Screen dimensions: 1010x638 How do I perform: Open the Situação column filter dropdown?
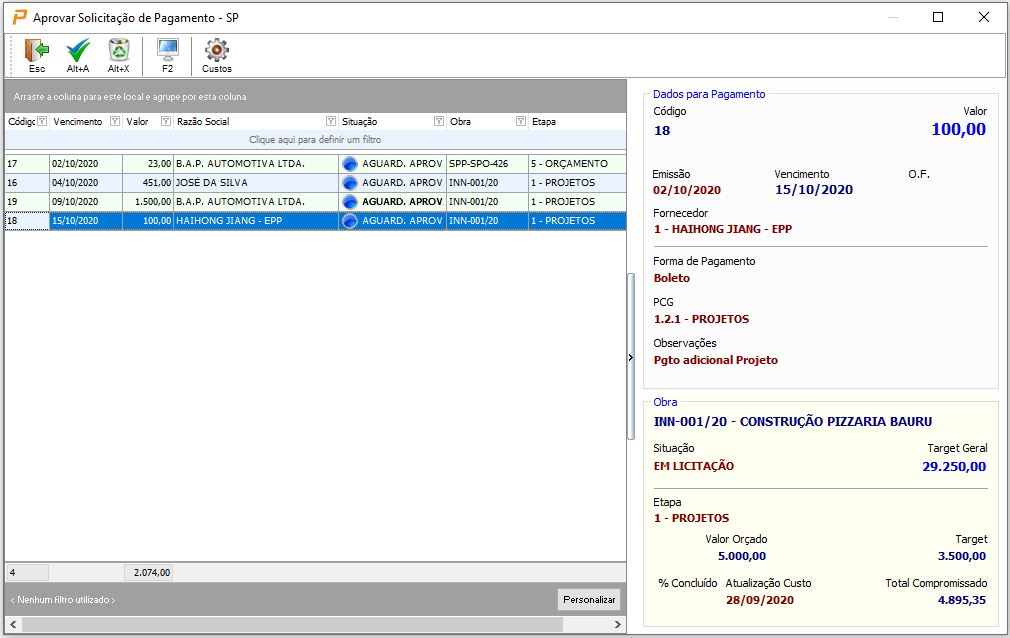[x=439, y=121]
